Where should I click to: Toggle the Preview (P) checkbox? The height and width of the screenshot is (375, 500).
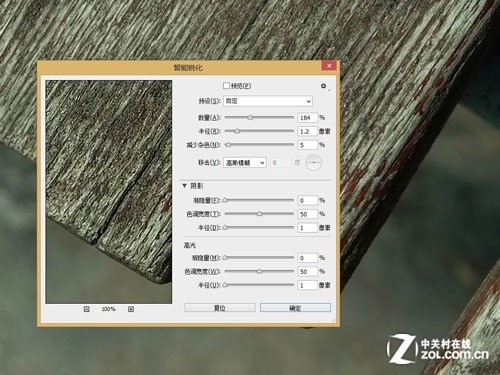coord(226,86)
